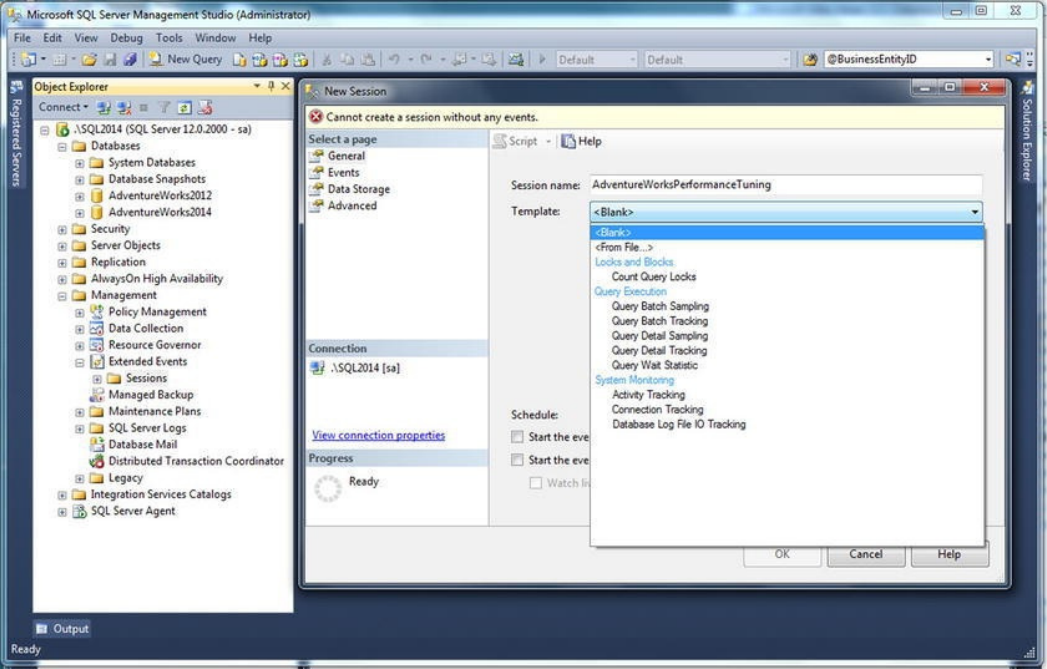Viewport: 1047px width, 669px height.
Task: Expand the SQL Server Agent node
Action: pos(62,512)
